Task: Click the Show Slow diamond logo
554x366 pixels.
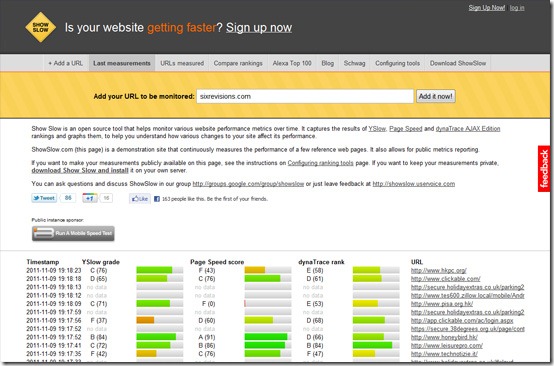Action: tap(41, 27)
